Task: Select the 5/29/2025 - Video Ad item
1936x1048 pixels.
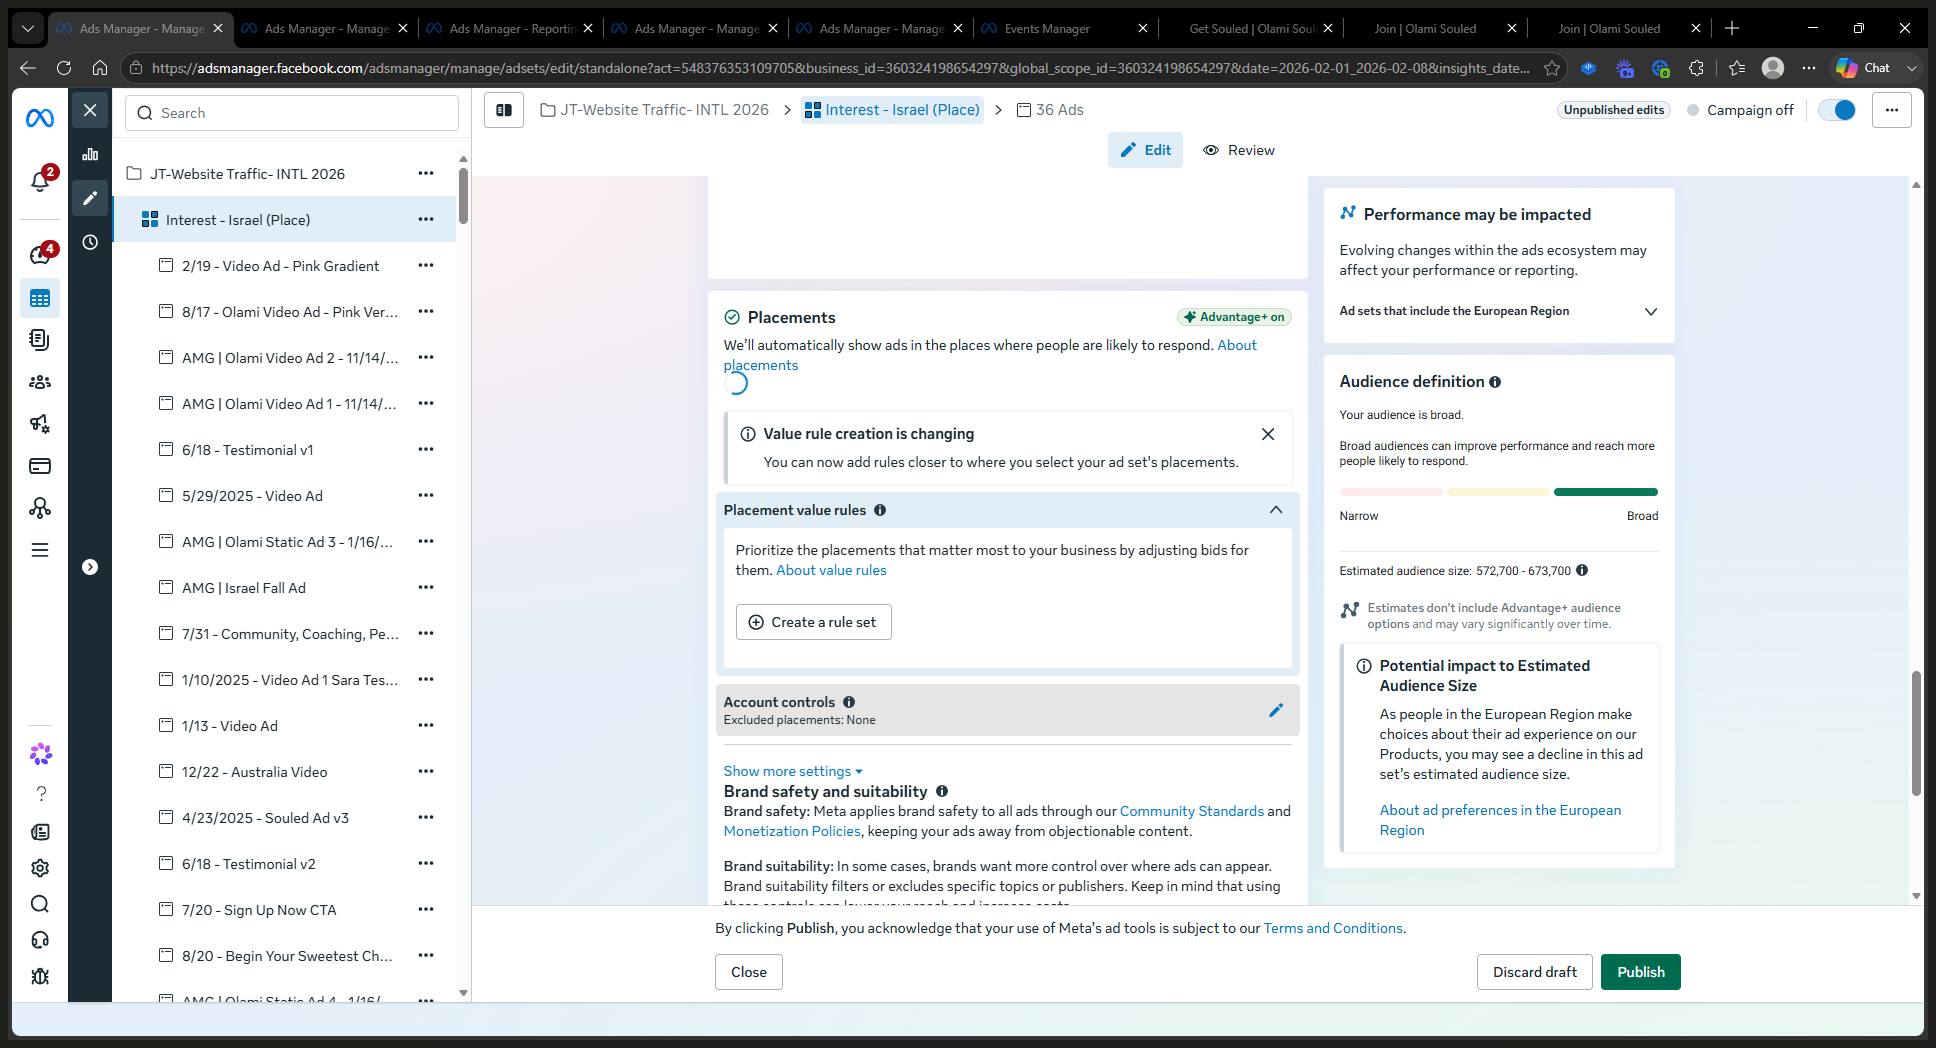Action: coord(252,496)
